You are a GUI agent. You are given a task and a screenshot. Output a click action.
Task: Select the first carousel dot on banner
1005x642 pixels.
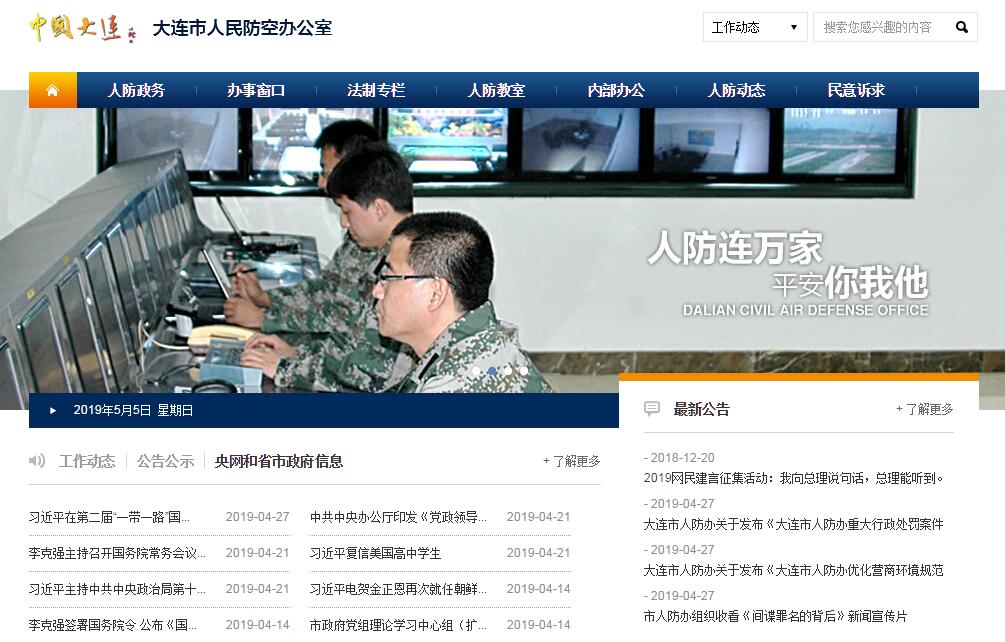pos(475,370)
